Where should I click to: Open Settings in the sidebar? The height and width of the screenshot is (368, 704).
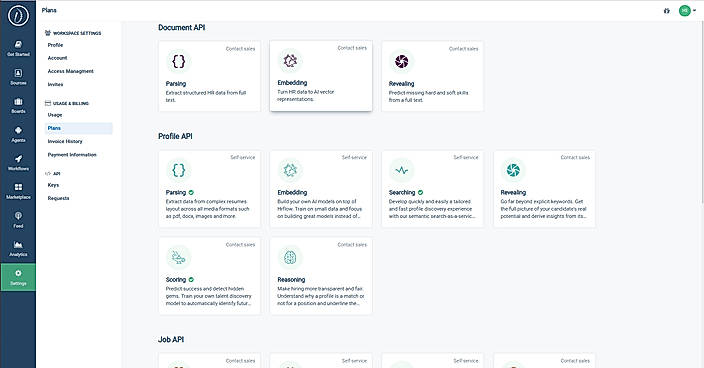(18, 277)
